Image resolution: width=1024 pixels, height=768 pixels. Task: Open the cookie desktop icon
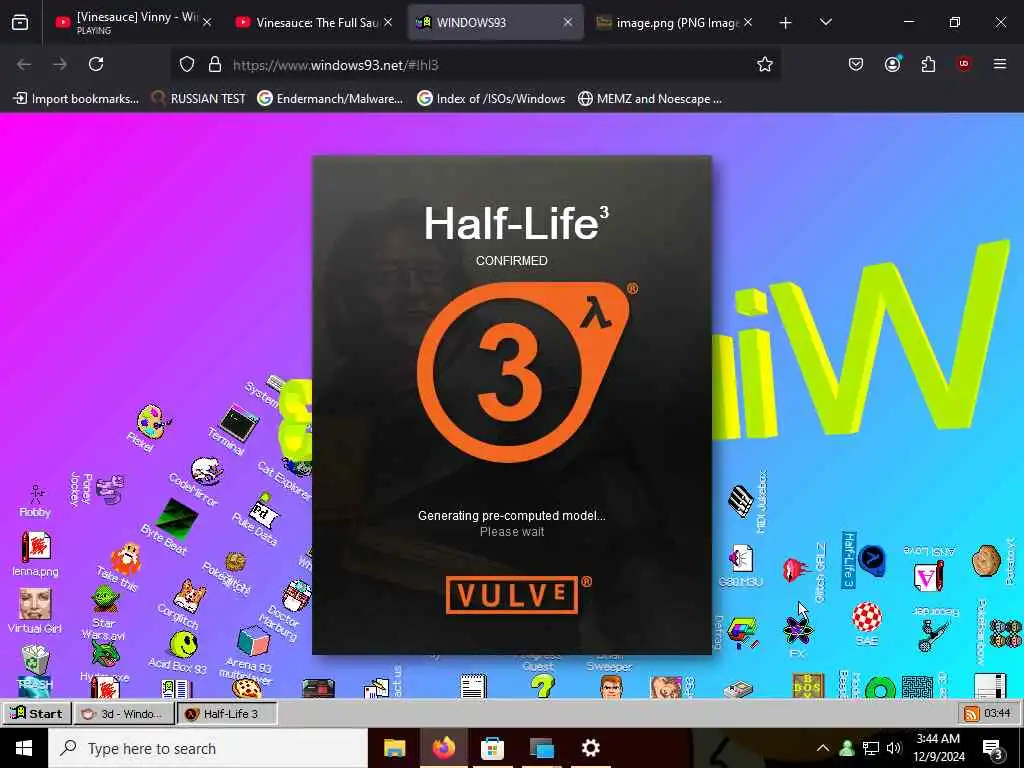tap(247, 688)
